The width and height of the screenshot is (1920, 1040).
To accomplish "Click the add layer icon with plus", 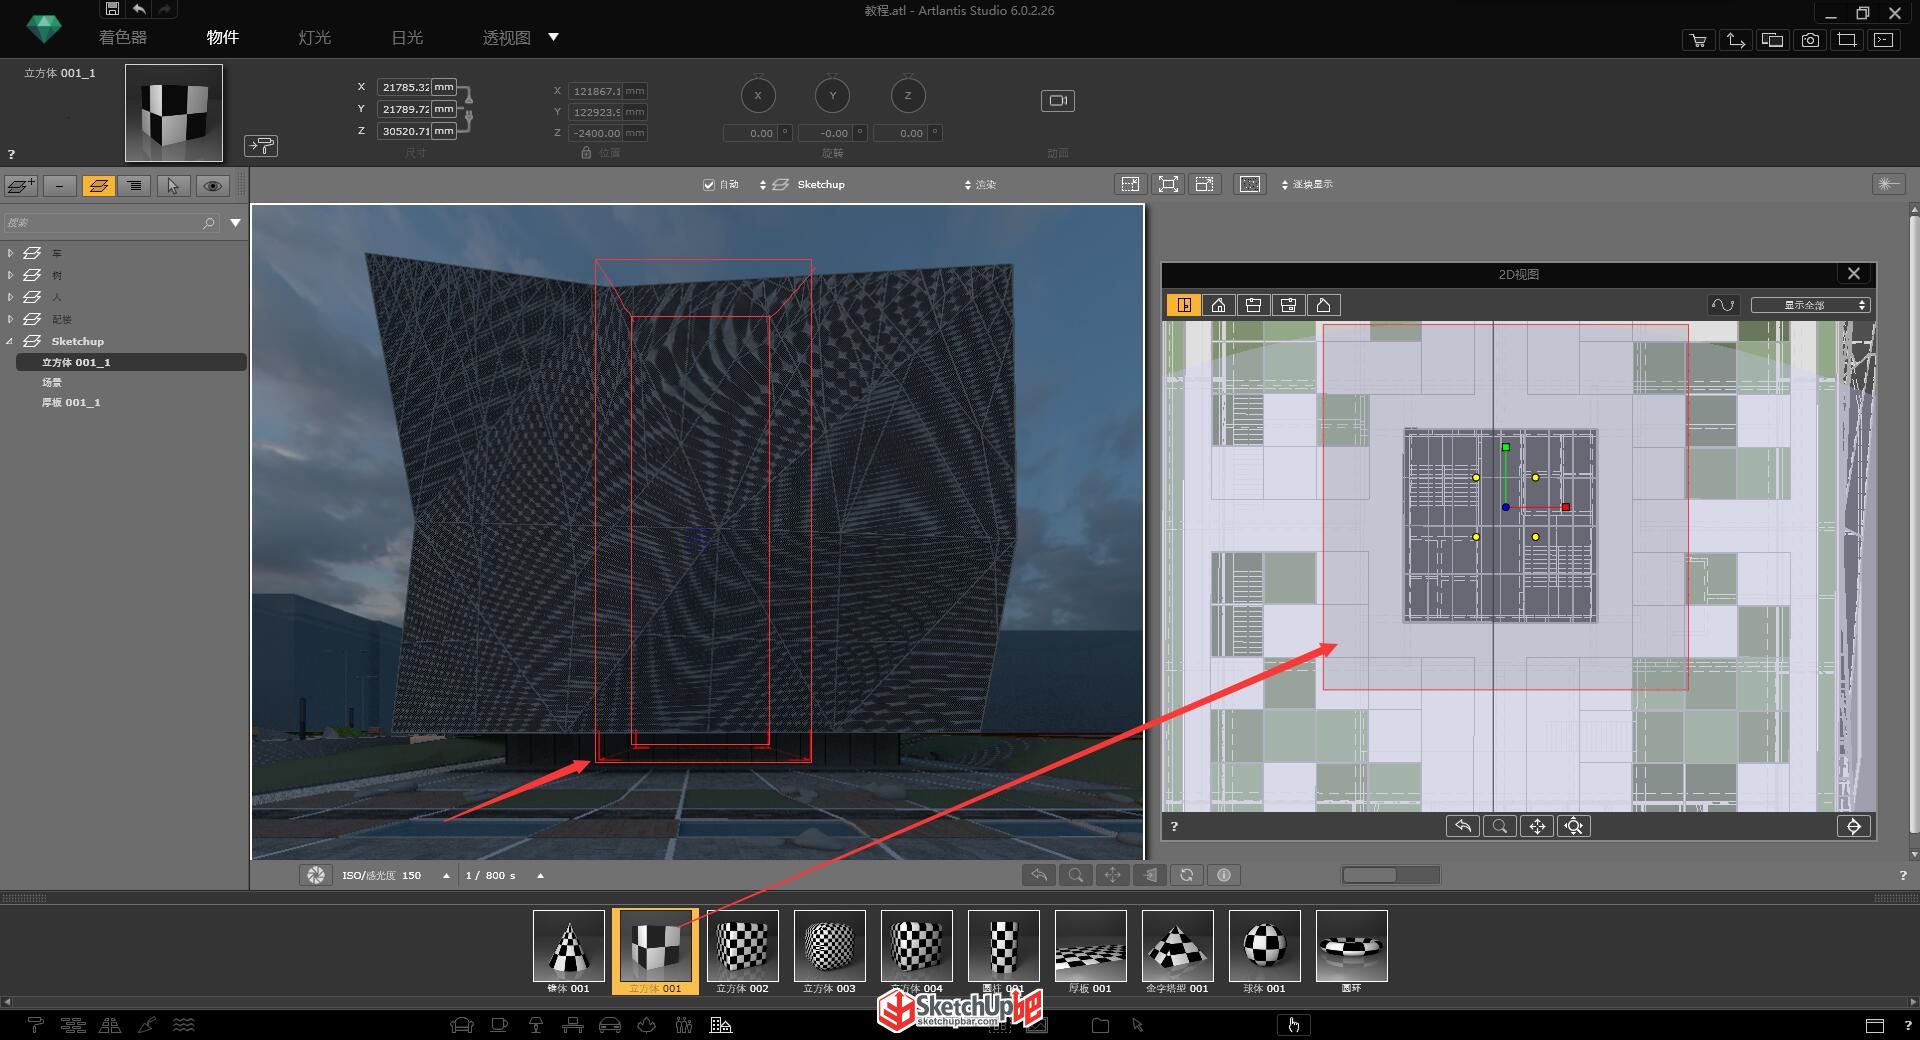I will pos(21,185).
